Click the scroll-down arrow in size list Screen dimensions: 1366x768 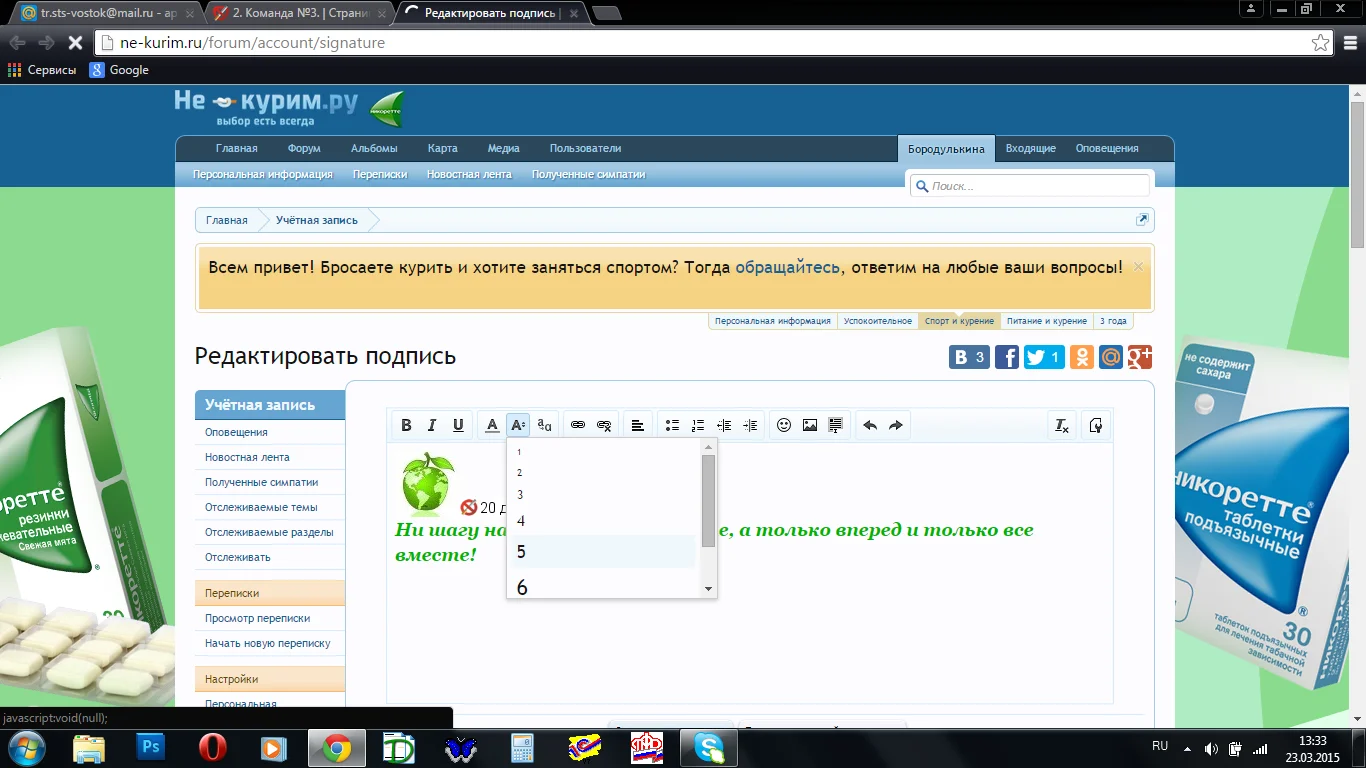tap(708, 589)
